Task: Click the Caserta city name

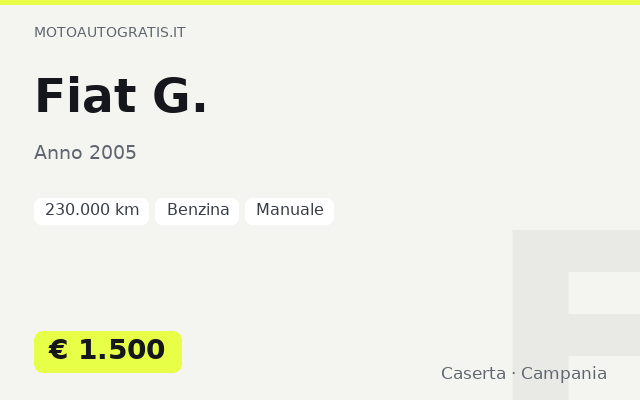Action: click(473, 373)
